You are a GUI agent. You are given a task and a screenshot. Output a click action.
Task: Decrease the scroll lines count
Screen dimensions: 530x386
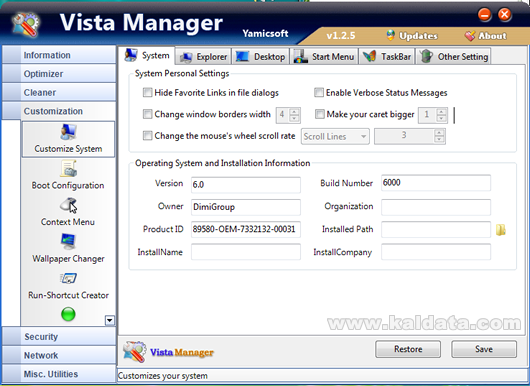(x=439, y=140)
